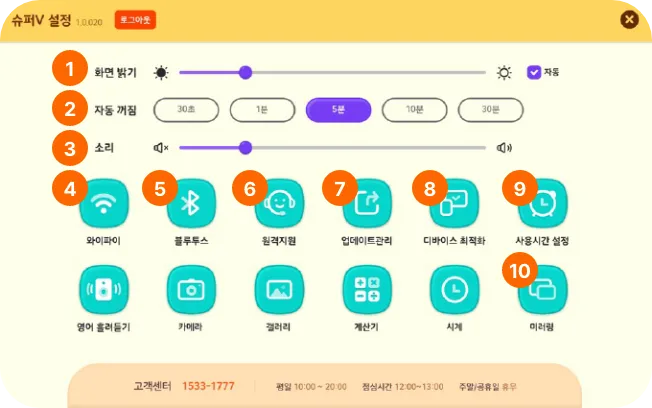Open the 와이파이 (Wi-Fi) settings icon

click(x=104, y=204)
